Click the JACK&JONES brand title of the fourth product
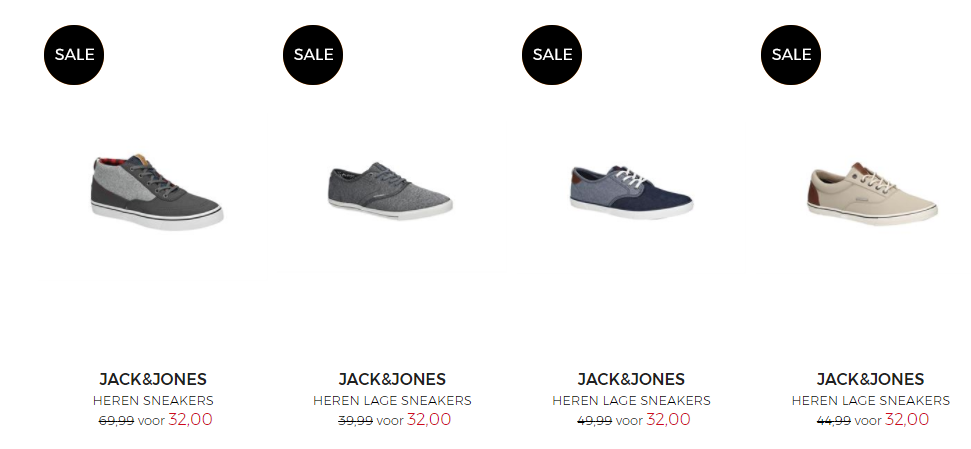Viewport: 971px width, 449px height. [x=870, y=379]
